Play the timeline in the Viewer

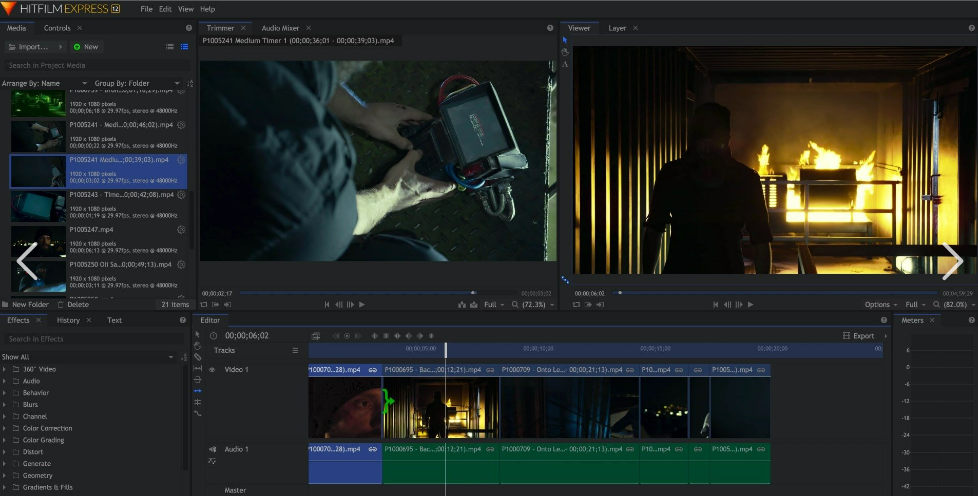pyautogui.click(x=750, y=304)
